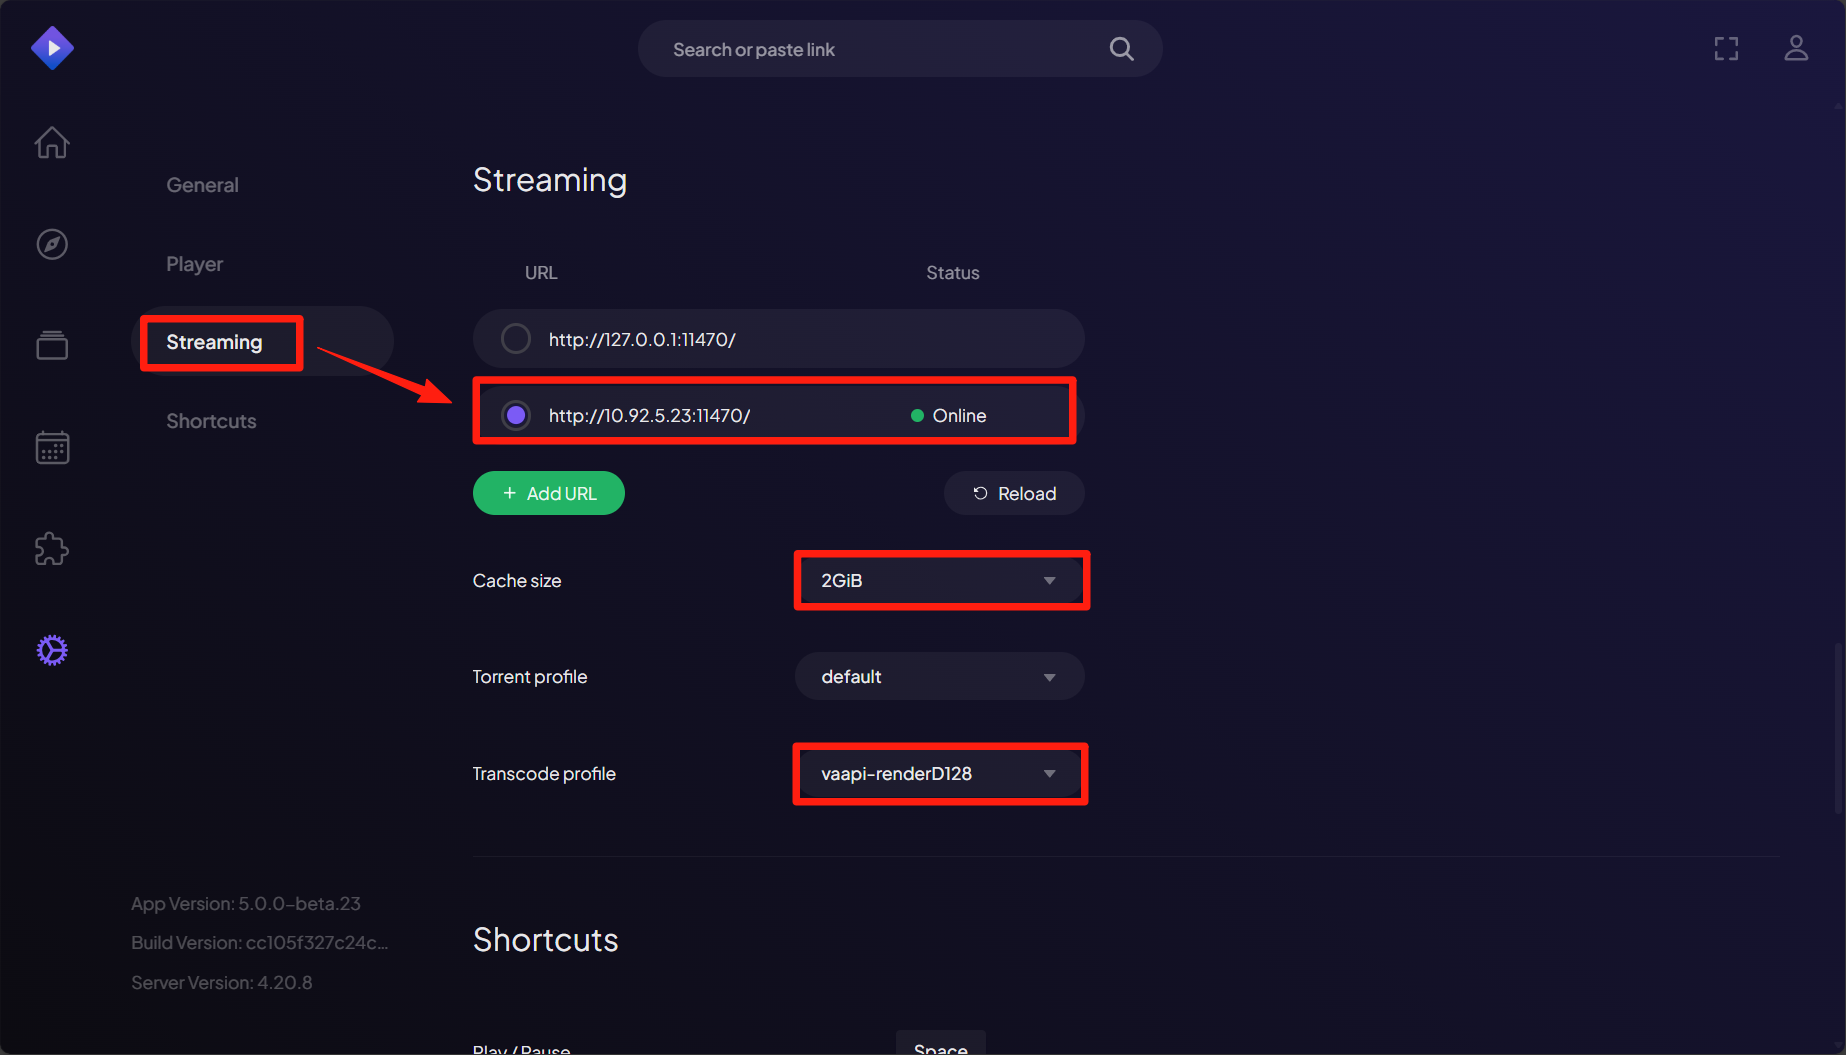
Task: Toggle fullscreen mode icon
Action: [x=1726, y=49]
